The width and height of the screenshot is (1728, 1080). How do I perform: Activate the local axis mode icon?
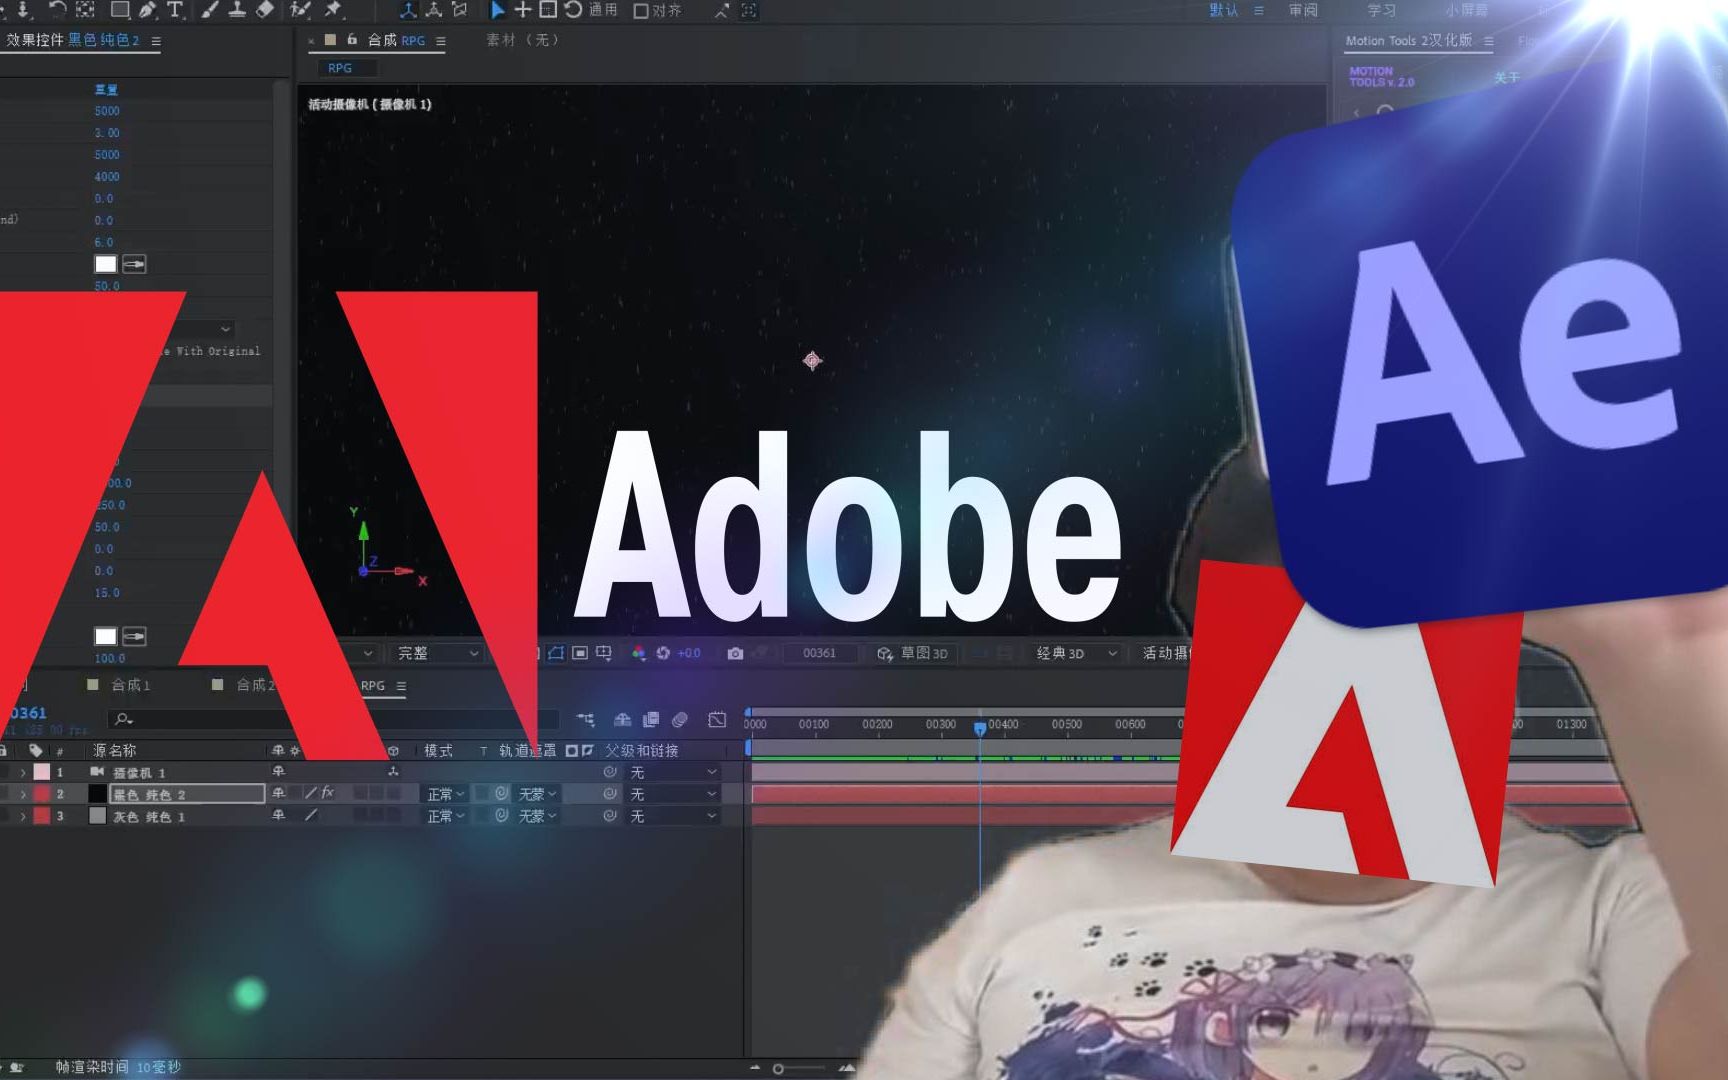point(408,10)
